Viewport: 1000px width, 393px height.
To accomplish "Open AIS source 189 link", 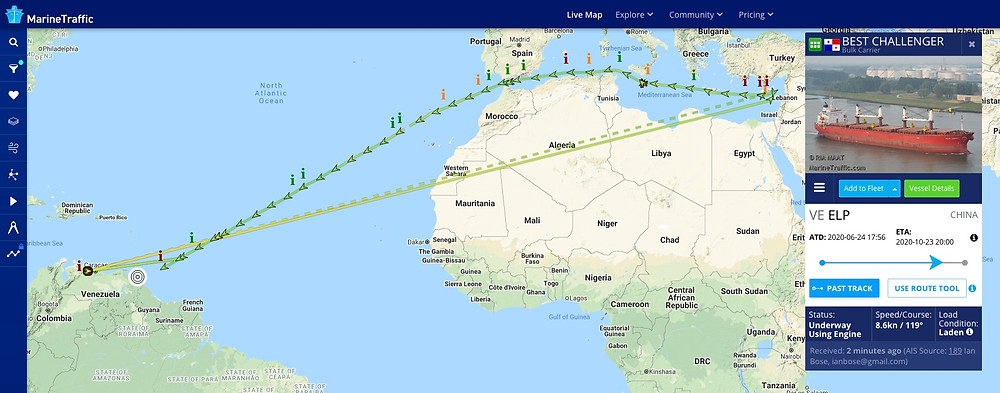I will point(955,351).
